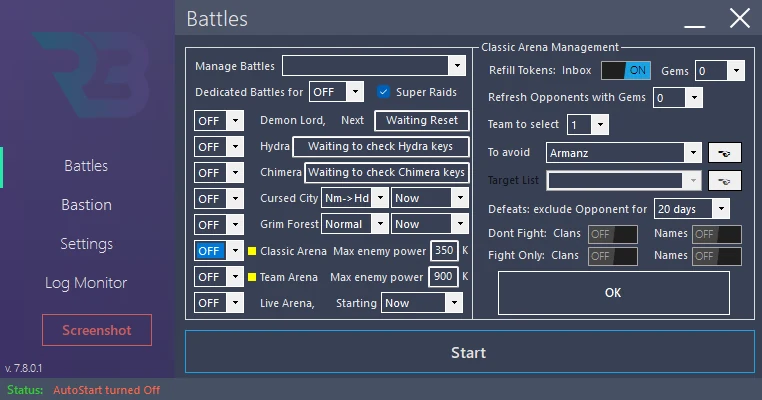Image resolution: width=762 pixels, height=400 pixels.
Task: Open Log Monitor in the sidebar
Action: (86, 283)
